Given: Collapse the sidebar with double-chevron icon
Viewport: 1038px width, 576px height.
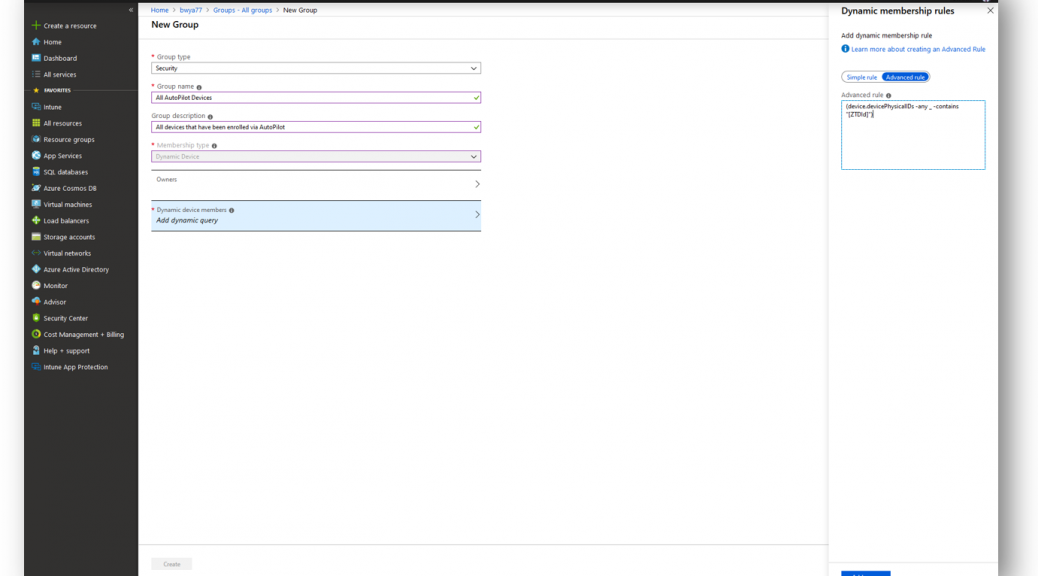Looking at the screenshot, I should point(131,10).
